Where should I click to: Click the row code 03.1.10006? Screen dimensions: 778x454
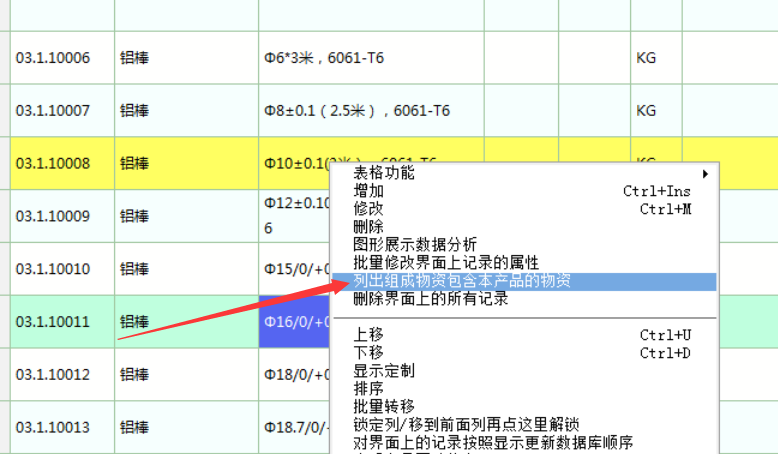[x=53, y=58]
